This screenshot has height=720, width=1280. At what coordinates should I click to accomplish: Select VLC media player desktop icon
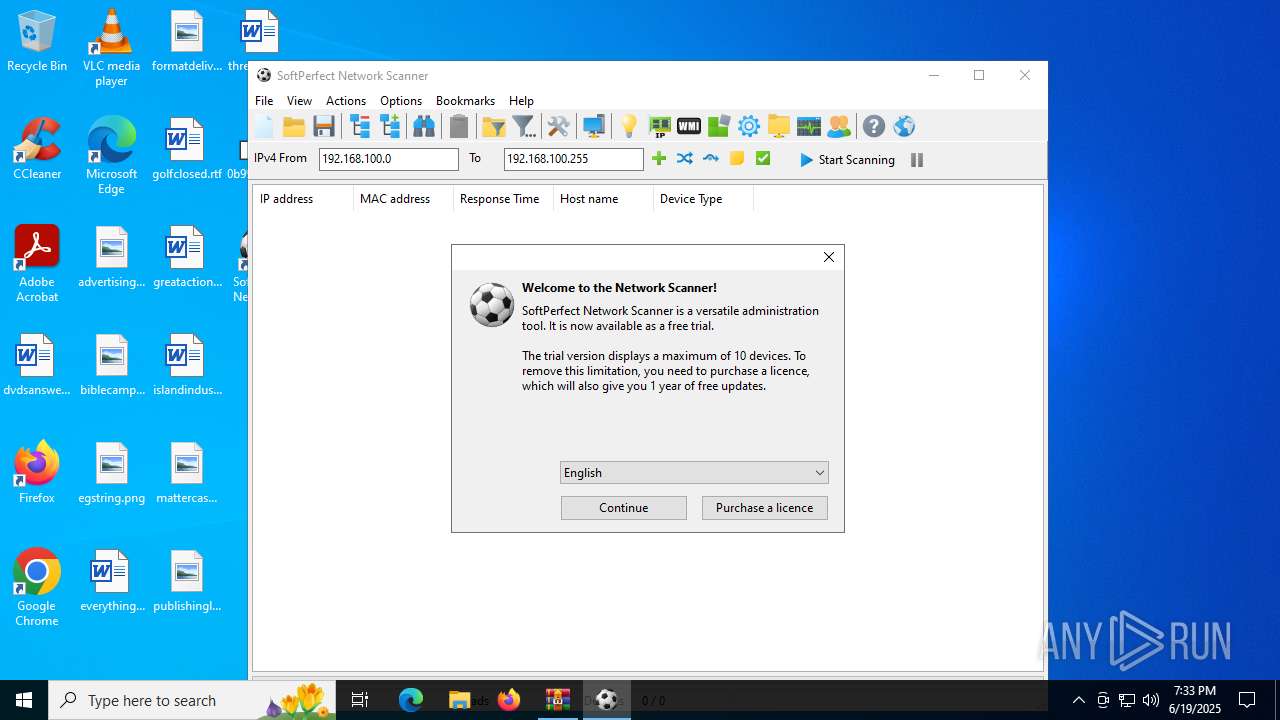point(111,47)
